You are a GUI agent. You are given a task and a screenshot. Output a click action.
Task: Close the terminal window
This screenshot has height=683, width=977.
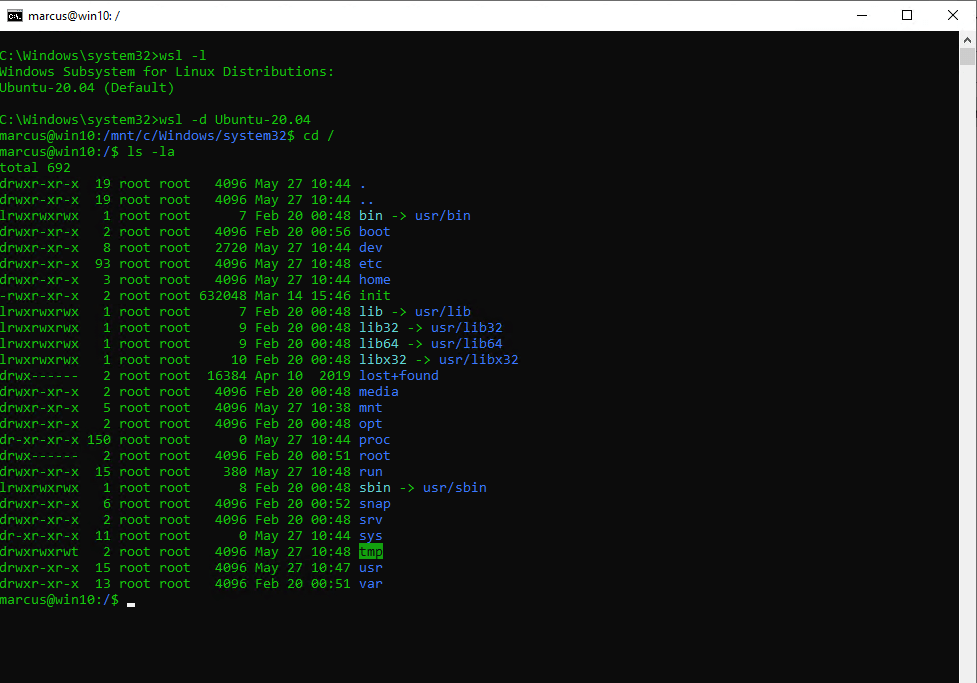click(953, 16)
